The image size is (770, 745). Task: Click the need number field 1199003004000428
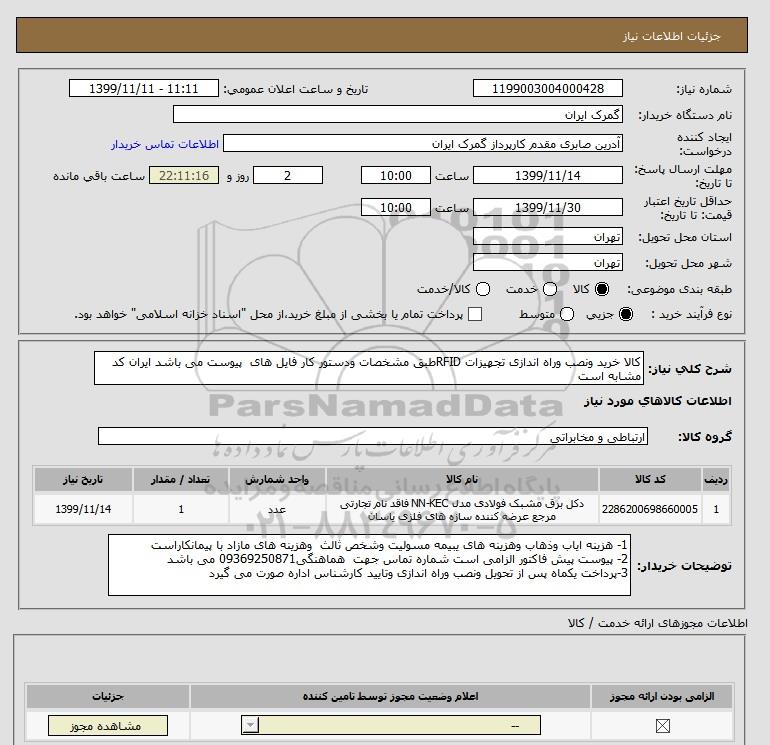click(x=548, y=88)
